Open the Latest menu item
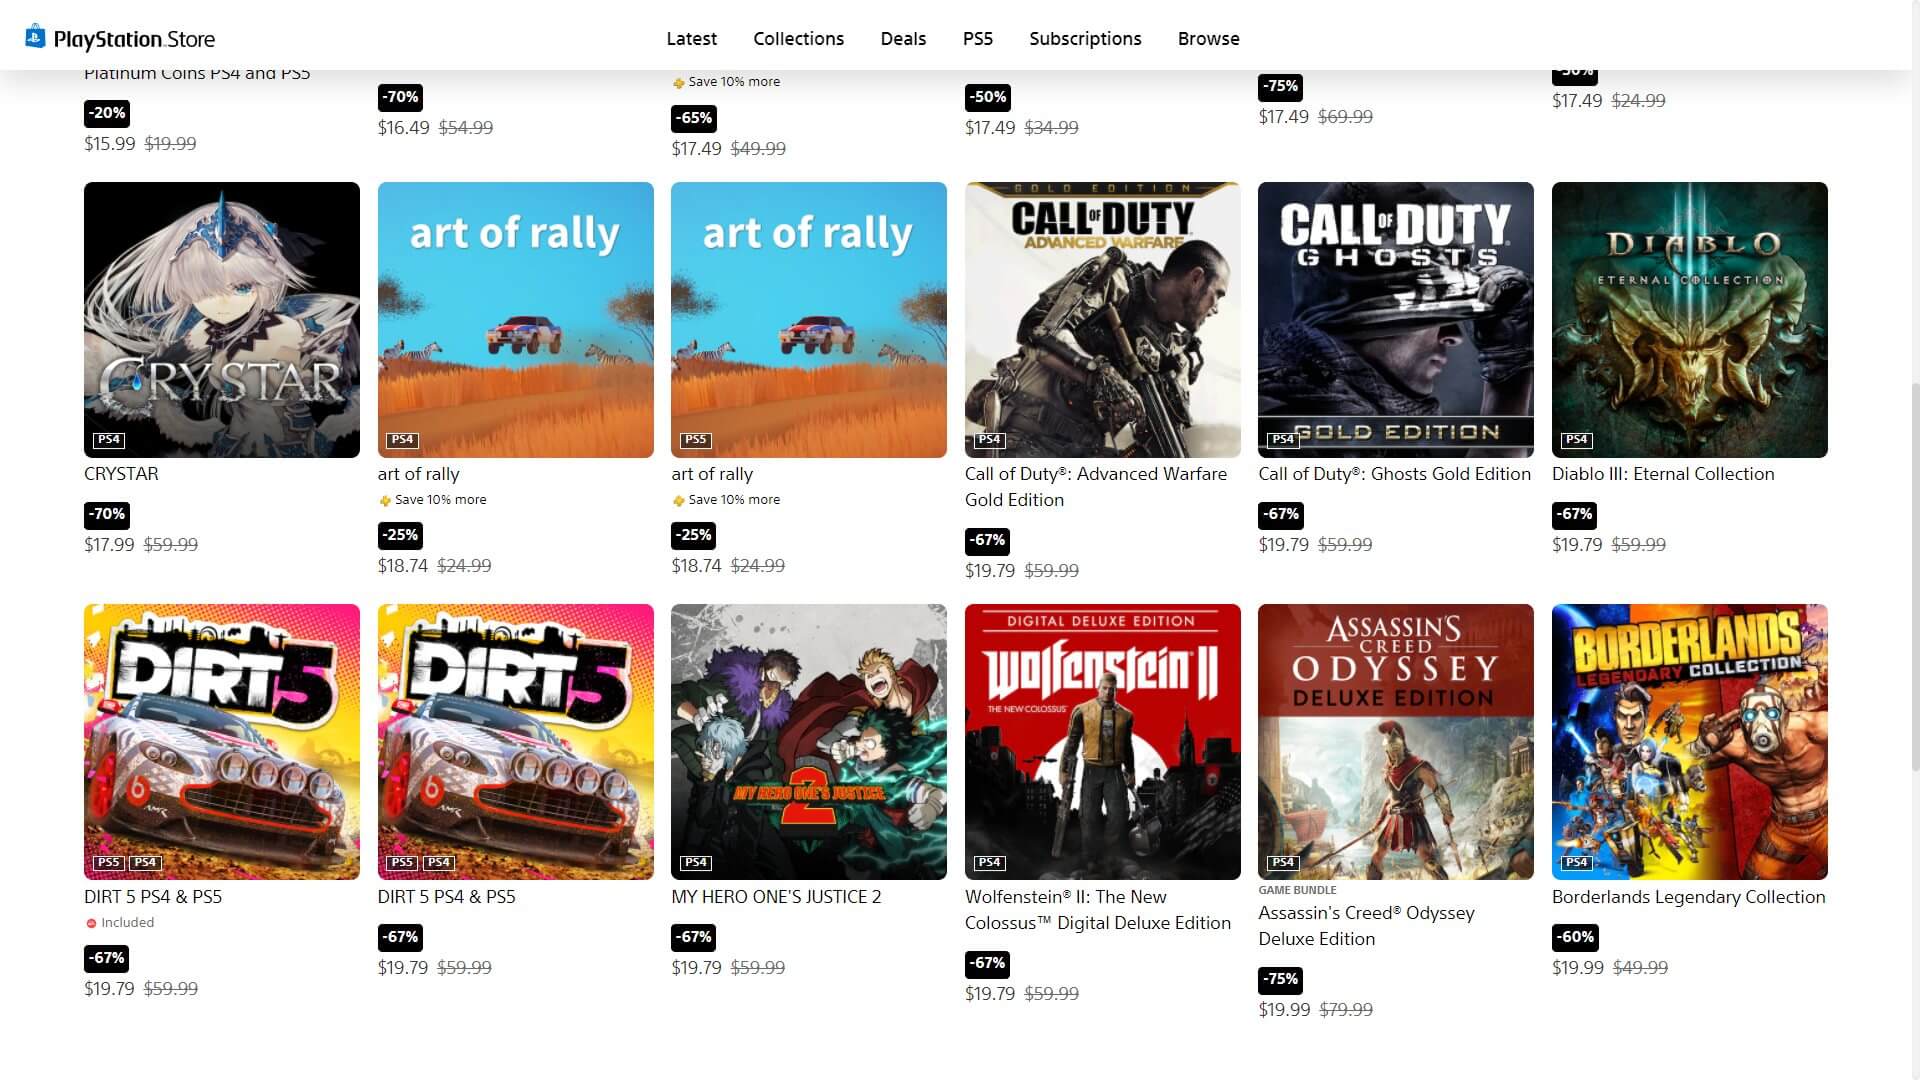This screenshot has width=1920, height=1080. 692,38
